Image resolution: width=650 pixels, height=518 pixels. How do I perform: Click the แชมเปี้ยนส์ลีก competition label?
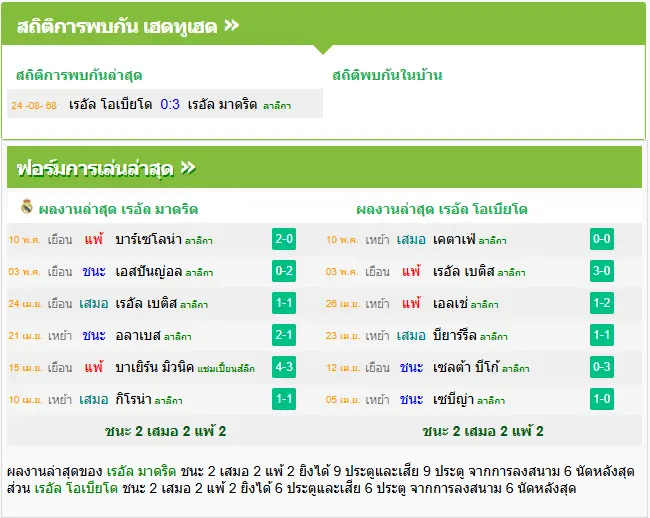pos(226,368)
